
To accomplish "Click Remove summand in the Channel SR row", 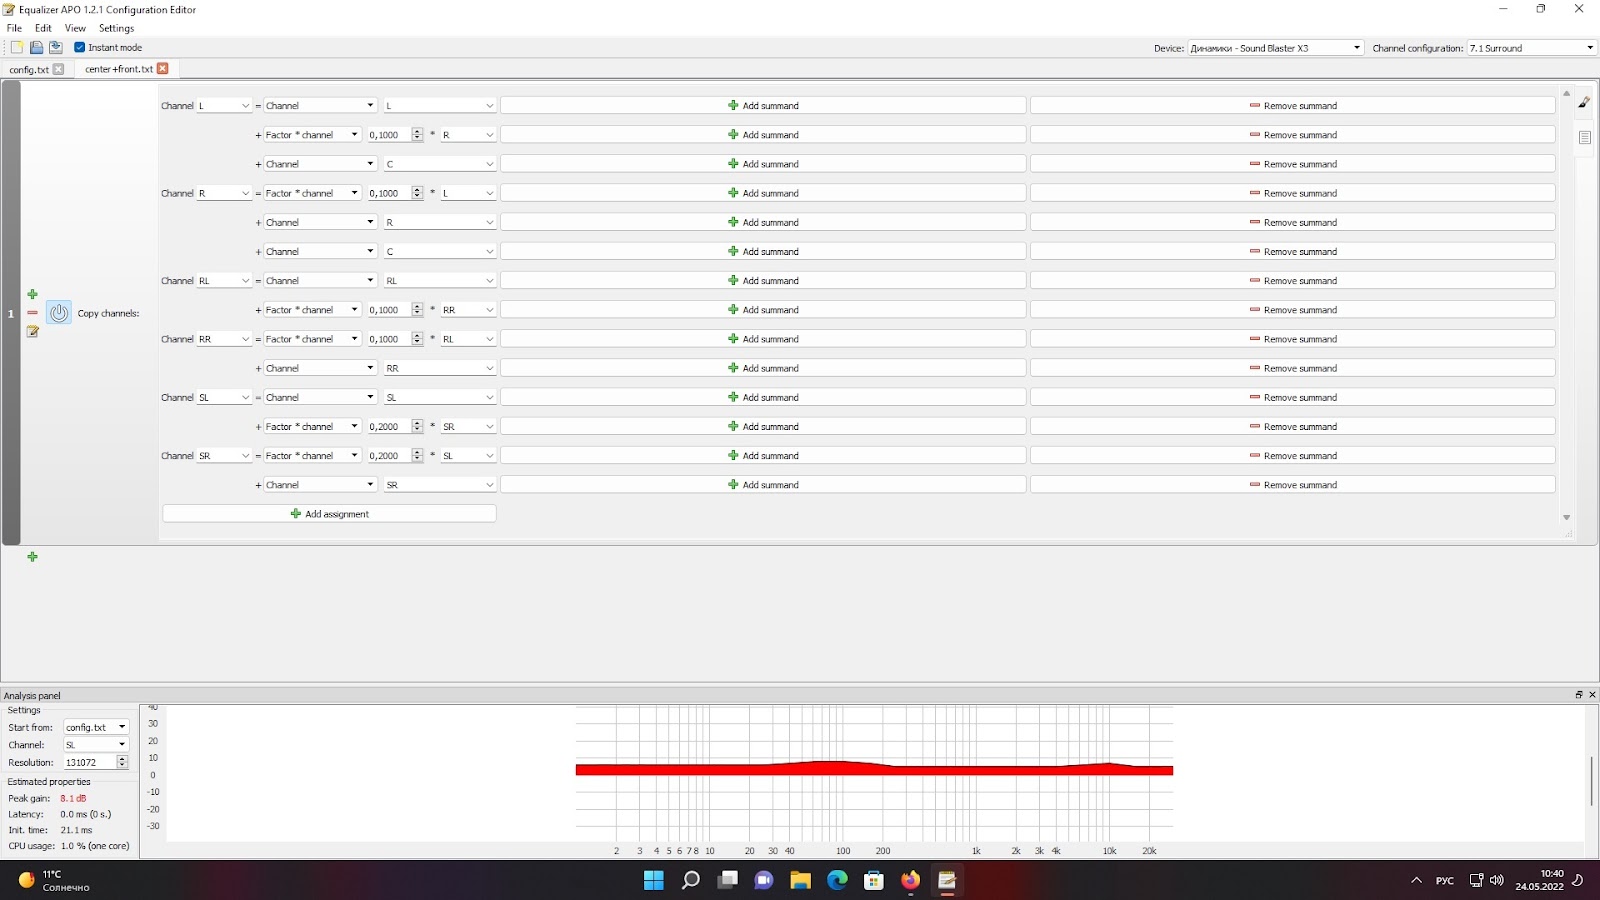I will (x=1293, y=455).
